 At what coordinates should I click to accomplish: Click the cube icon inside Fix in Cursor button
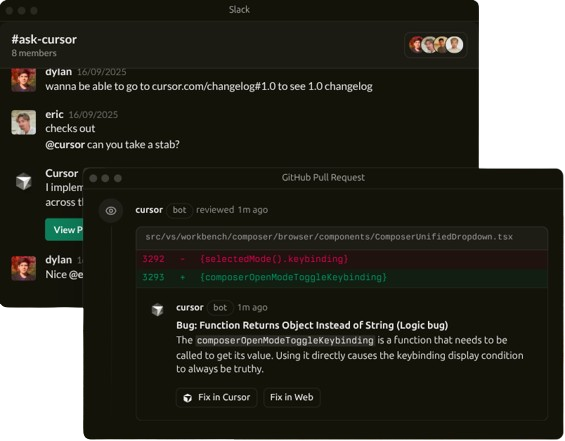(x=187, y=398)
